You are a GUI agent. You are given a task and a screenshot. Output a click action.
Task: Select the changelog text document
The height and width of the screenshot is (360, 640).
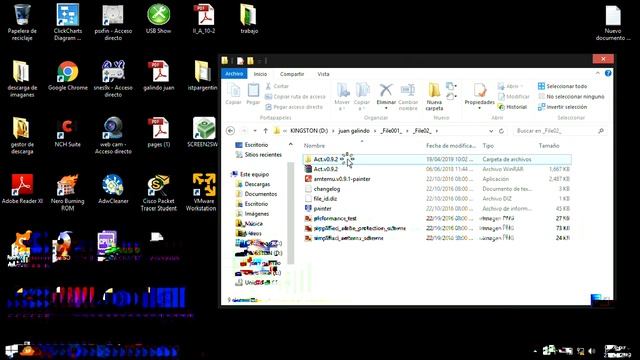tap(437, 189)
